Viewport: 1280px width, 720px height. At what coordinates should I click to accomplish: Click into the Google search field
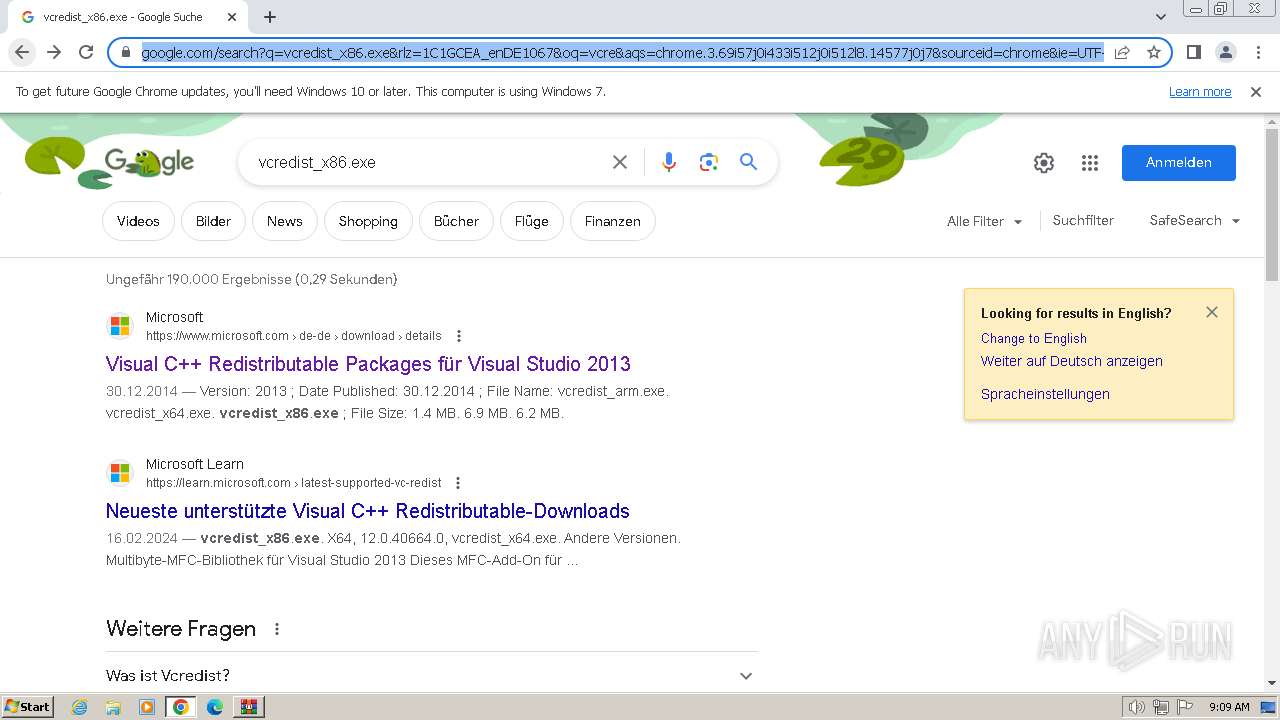(x=430, y=162)
